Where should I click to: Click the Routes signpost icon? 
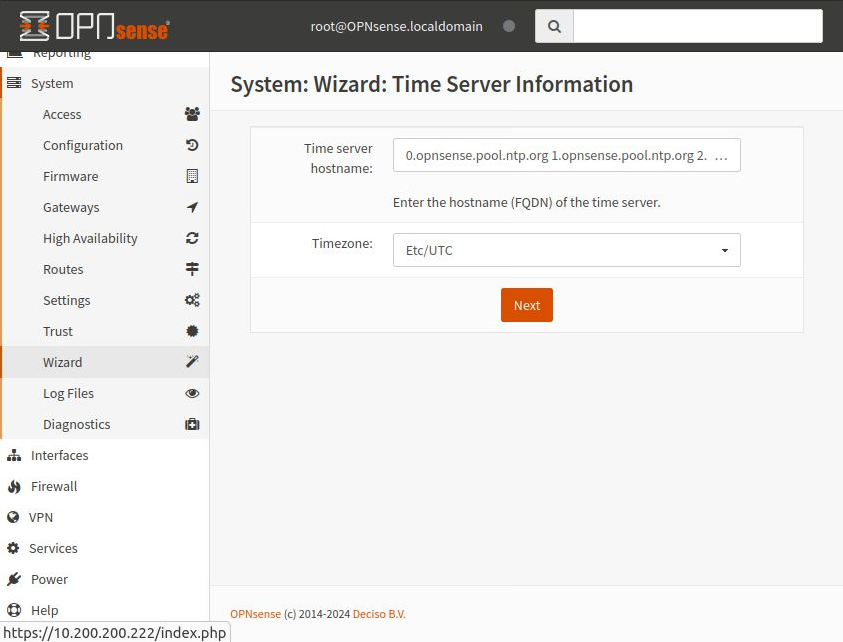coord(192,269)
